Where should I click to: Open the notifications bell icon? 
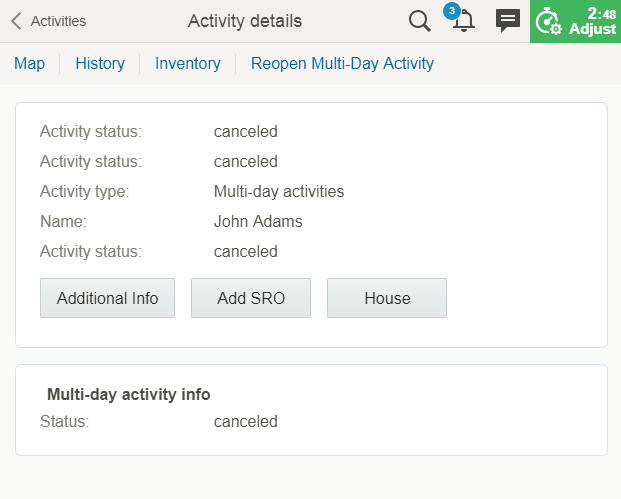point(463,23)
